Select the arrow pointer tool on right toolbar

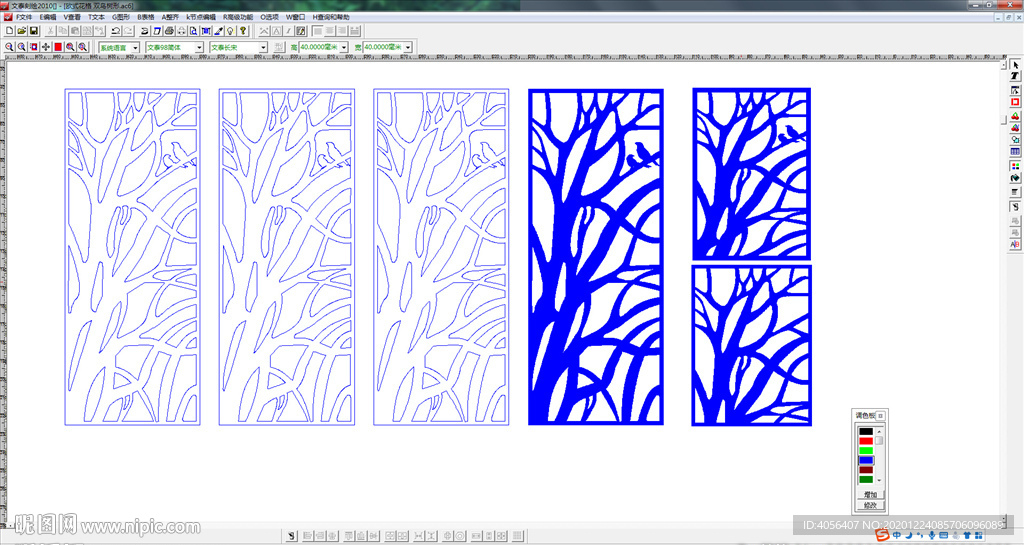pyautogui.click(x=1016, y=65)
